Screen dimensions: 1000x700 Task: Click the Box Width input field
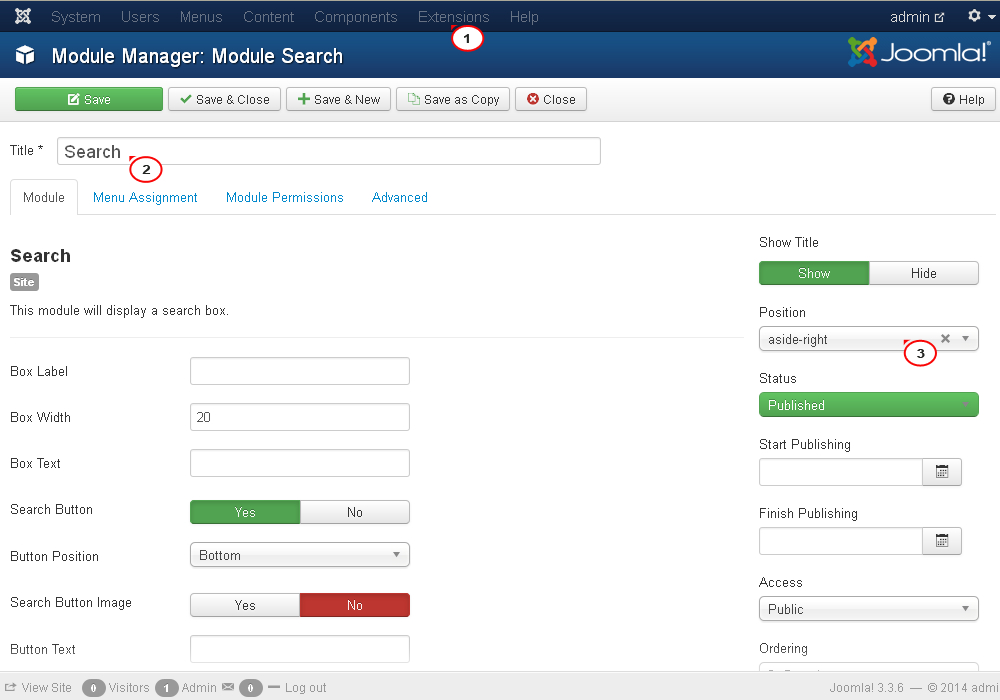point(299,417)
